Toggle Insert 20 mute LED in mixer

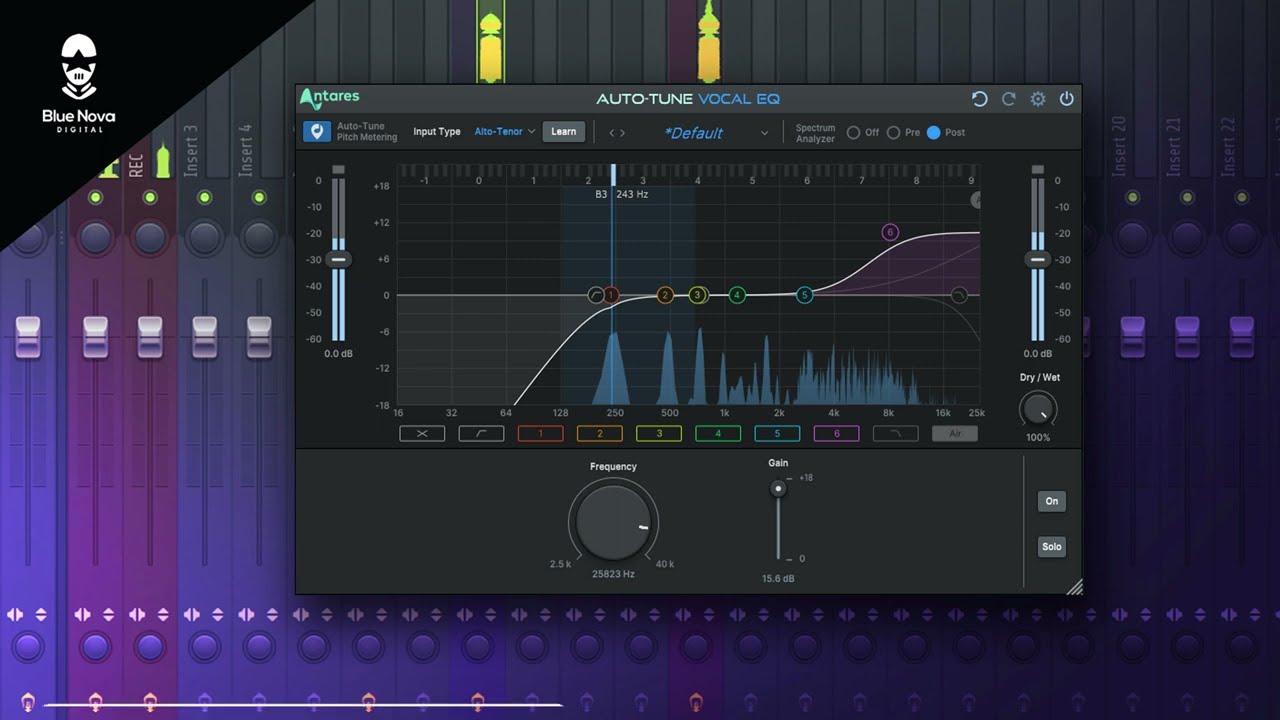tap(1132, 198)
